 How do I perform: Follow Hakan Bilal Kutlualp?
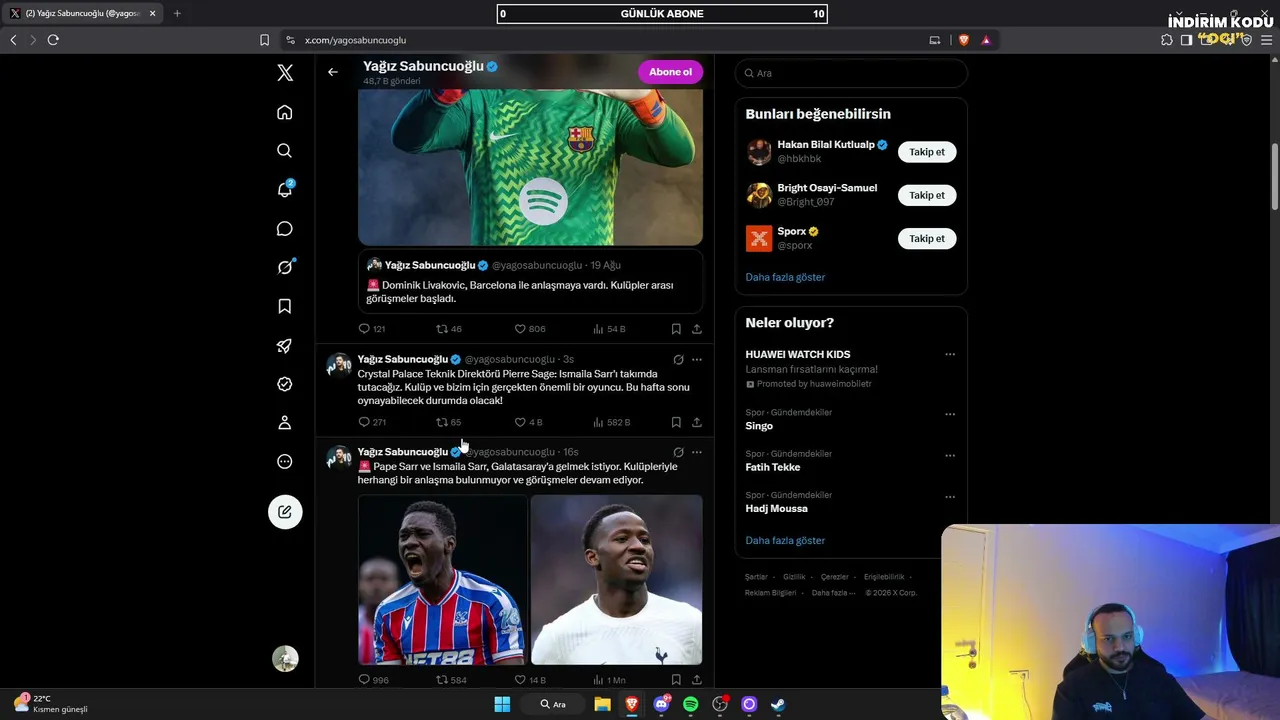tap(927, 152)
